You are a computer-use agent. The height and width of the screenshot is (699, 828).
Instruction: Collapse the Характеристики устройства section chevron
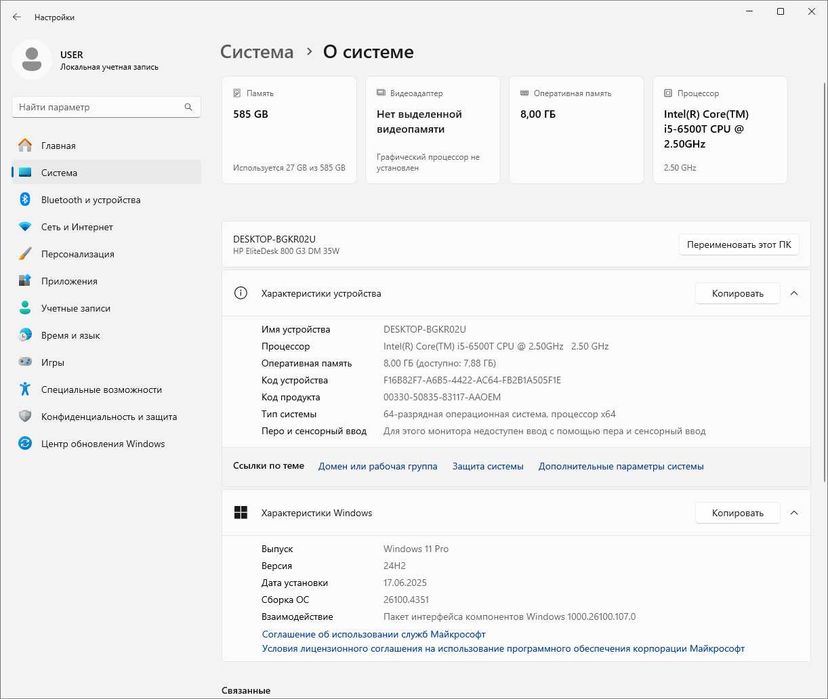[x=794, y=293]
